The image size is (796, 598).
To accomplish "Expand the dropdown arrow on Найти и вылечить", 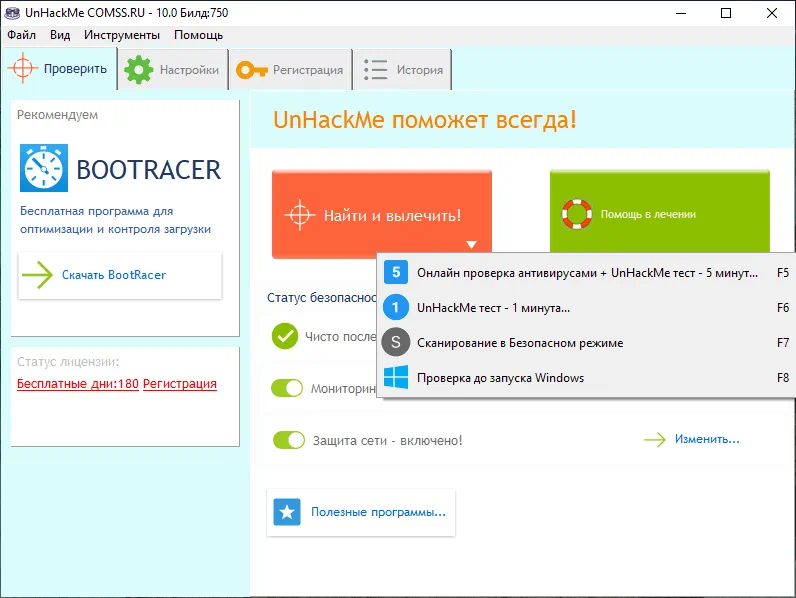I will click(x=471, y=245).
